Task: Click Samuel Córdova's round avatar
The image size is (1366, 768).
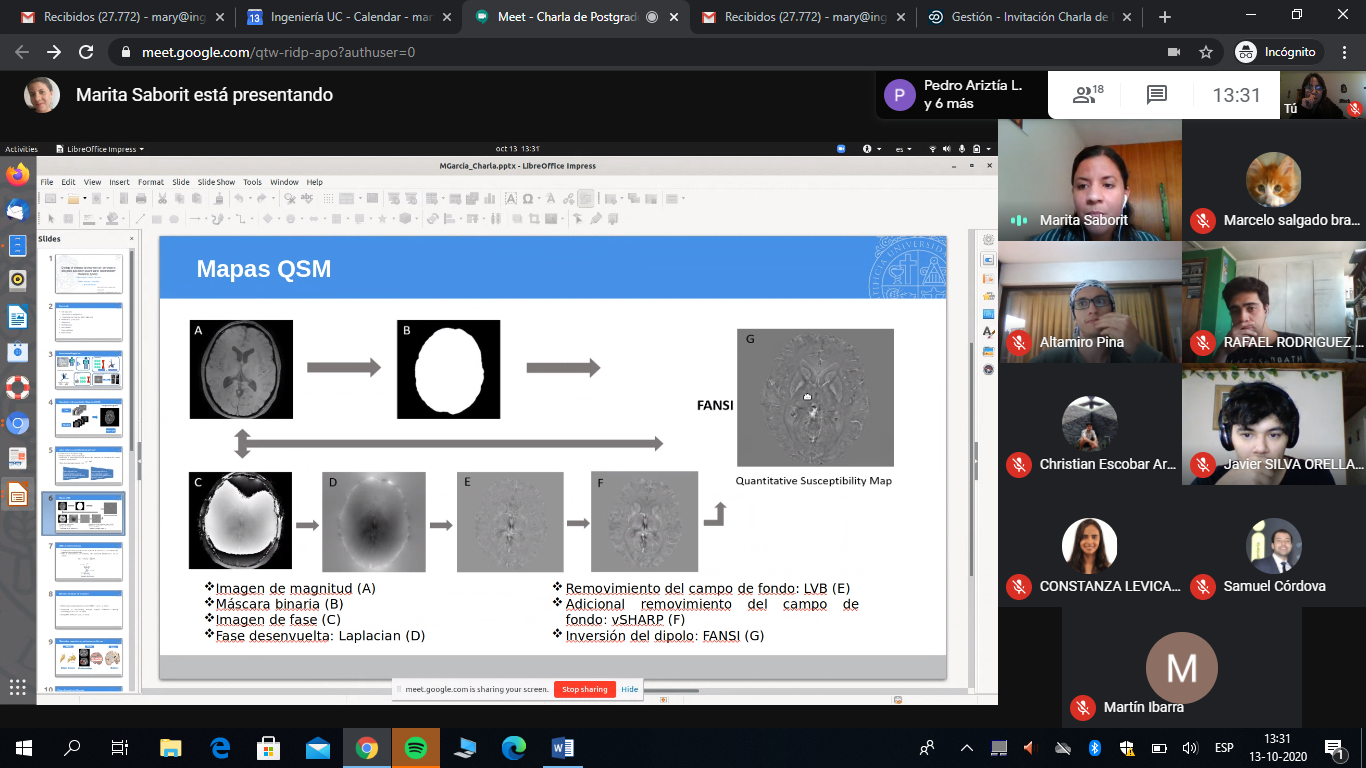Action: [1273, 546]
